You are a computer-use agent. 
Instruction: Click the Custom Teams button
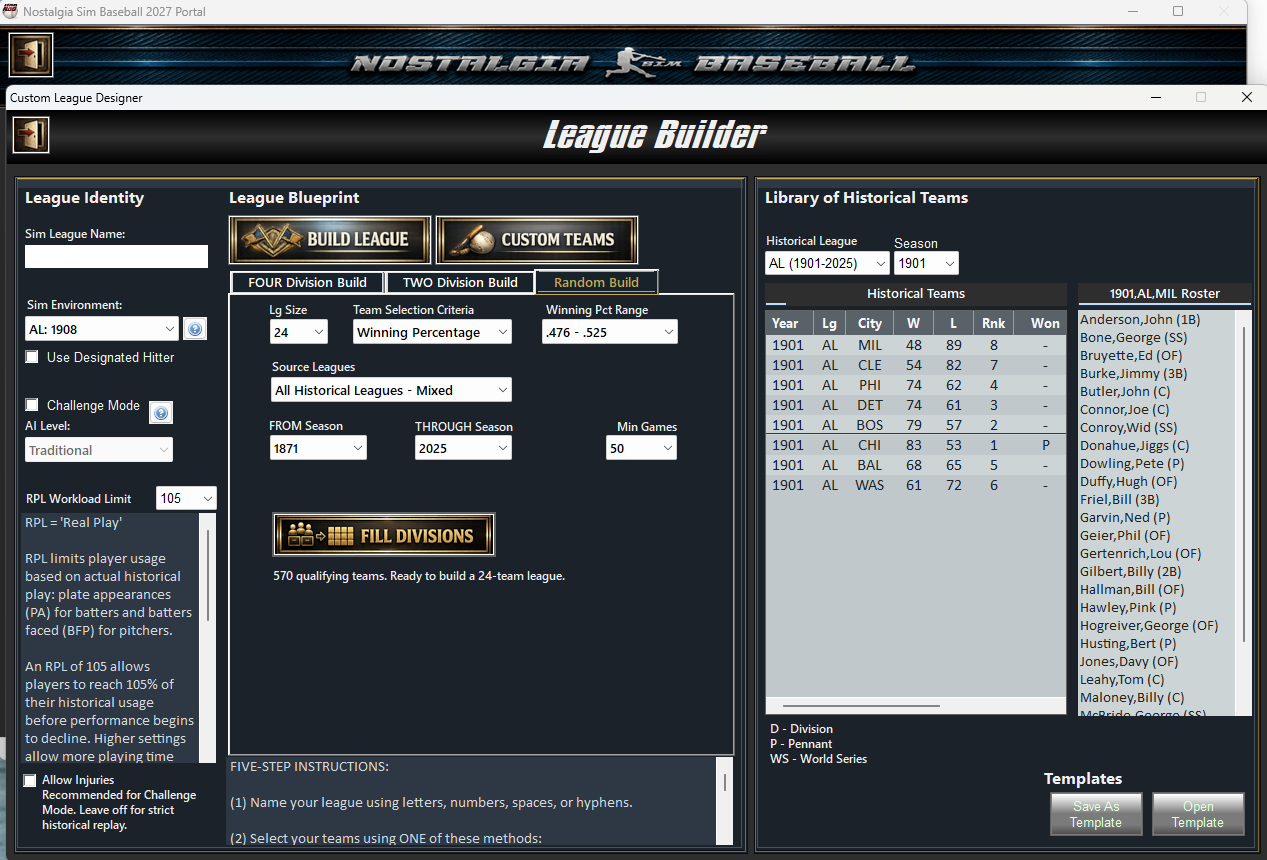[x=537, y=240]
